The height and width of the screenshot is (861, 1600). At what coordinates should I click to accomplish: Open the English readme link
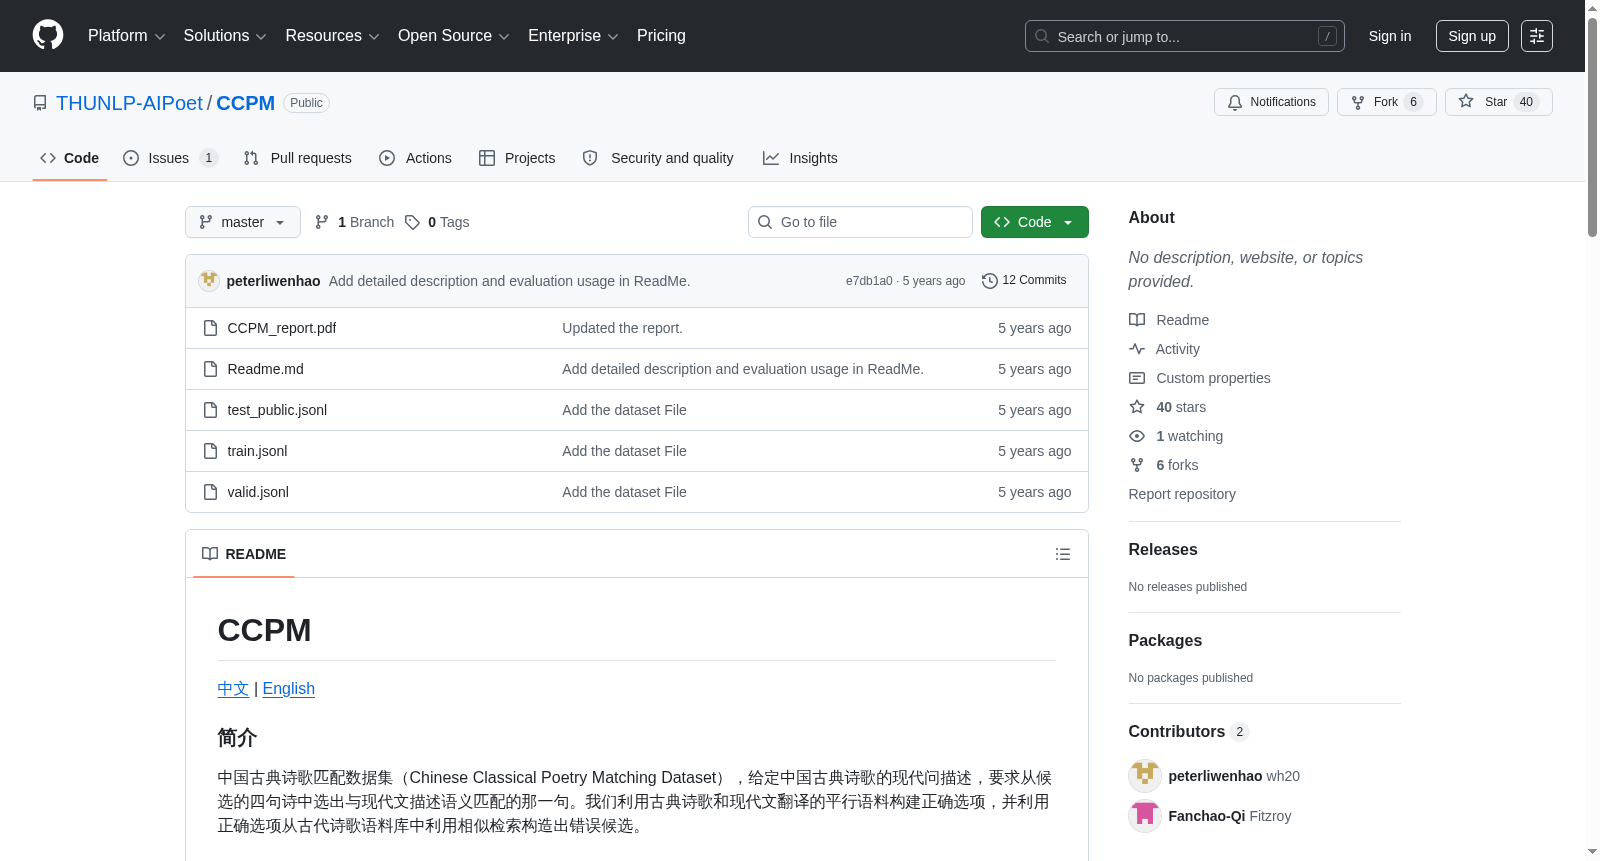click(x=288, y=688)
